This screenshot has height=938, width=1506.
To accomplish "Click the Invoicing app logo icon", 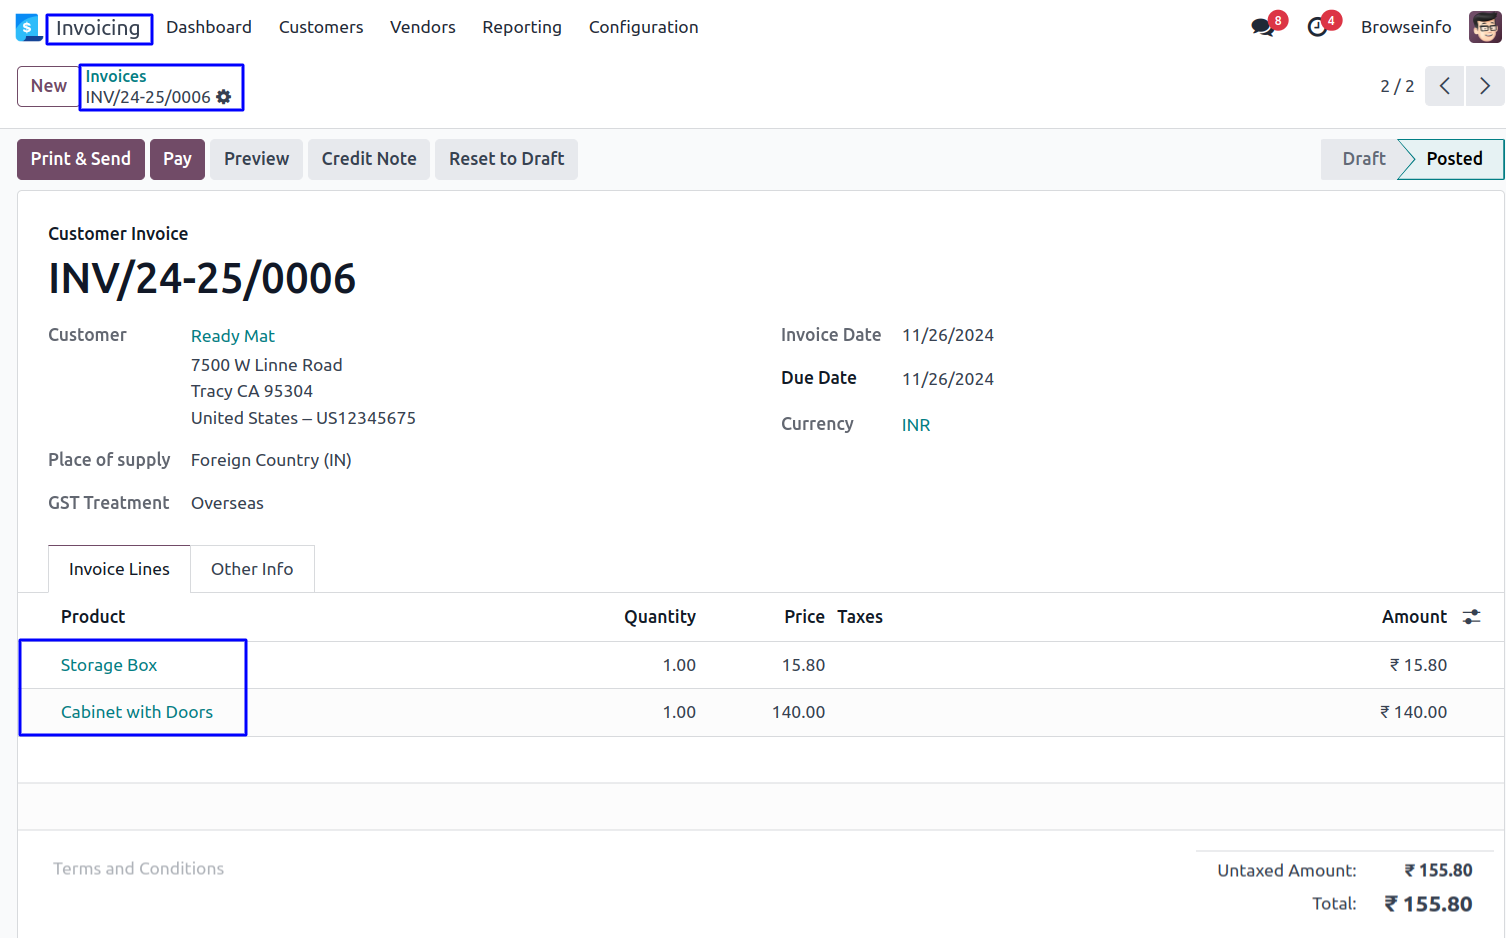I will pyautogui.click(x=27, y=28).
